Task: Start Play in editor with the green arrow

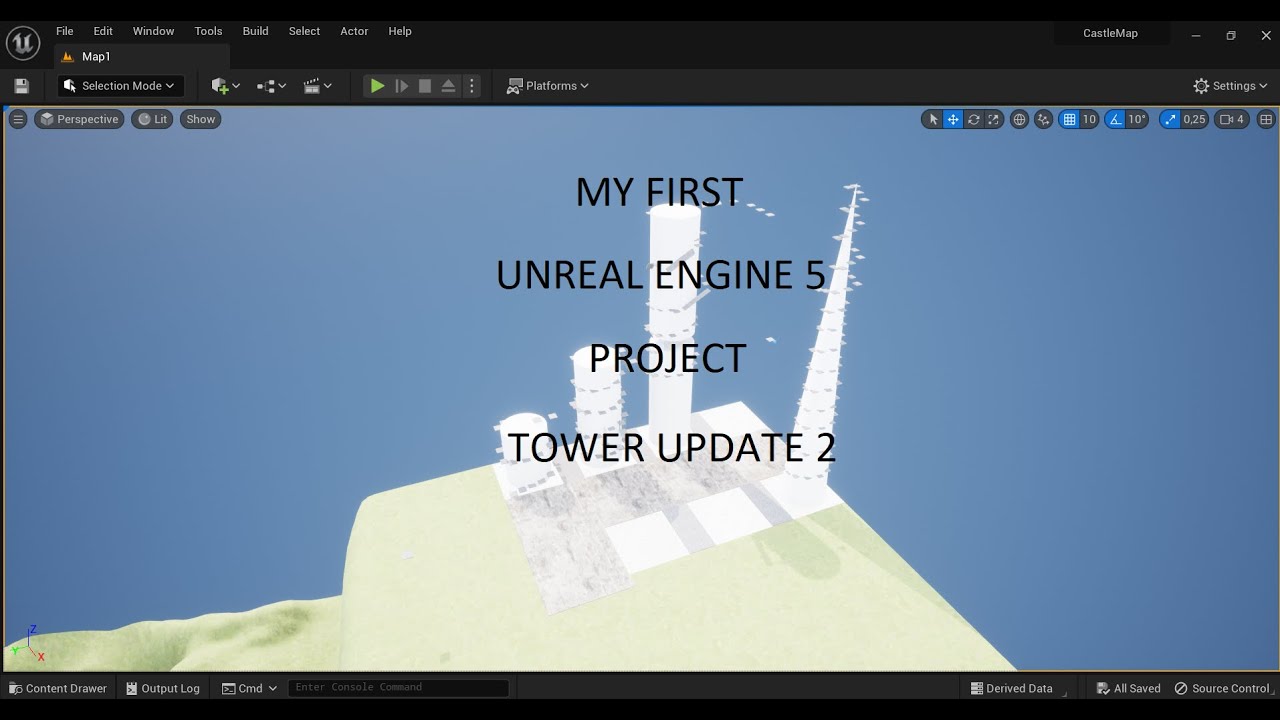Action: tap(377, 86)
